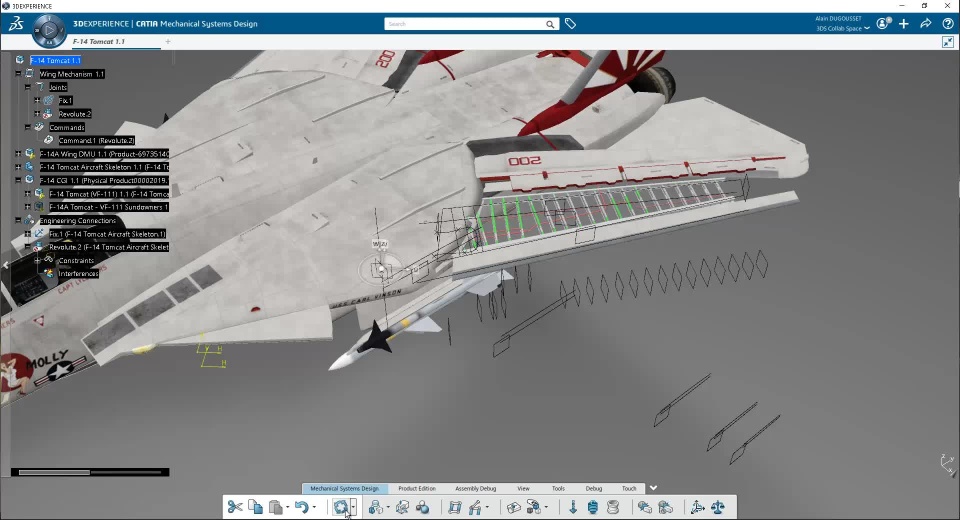The width and height of the screenshot is (960, 520).
Task: Open the 3DS Compass play button
Action: 49,29
